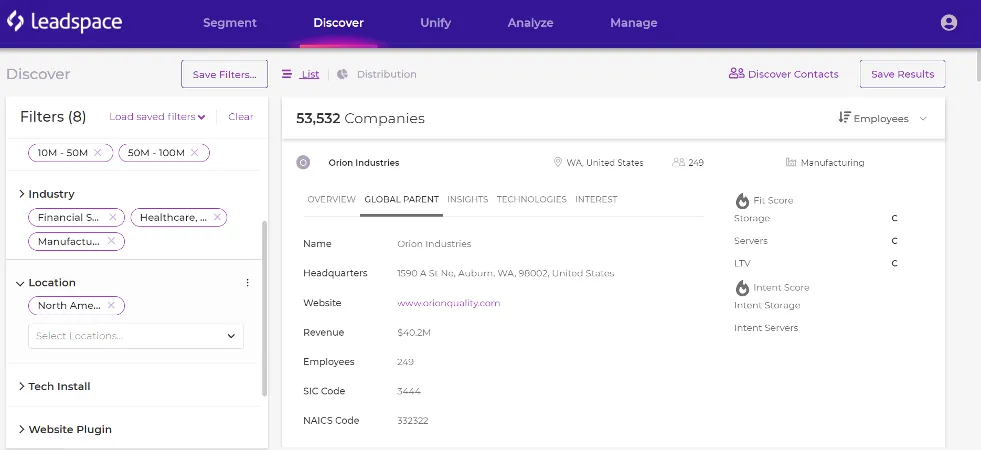Click the Distribution pie chart icon
The width and height of the screenshot is (982, 450).
(x=342, y=74)
